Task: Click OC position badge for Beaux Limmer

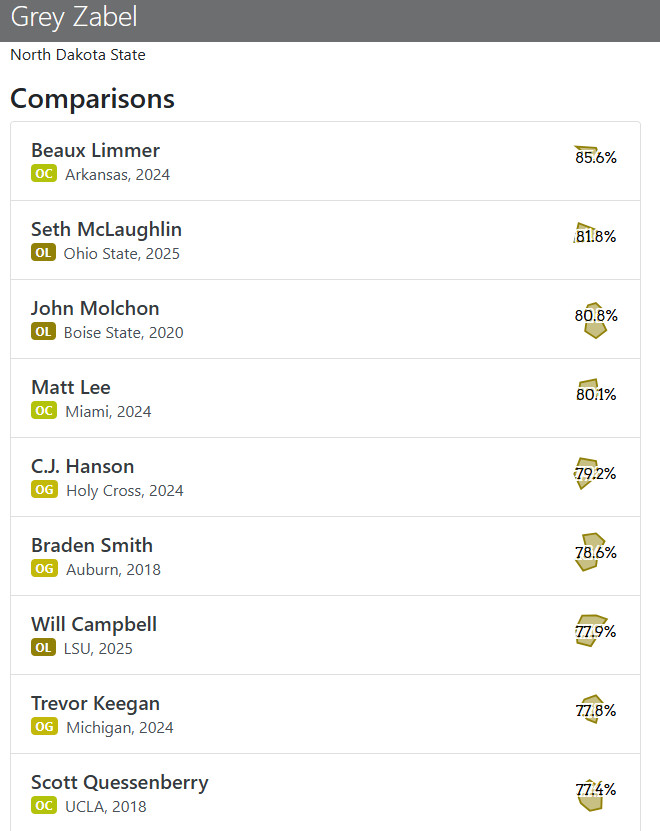Action: (x=43, y=174)
